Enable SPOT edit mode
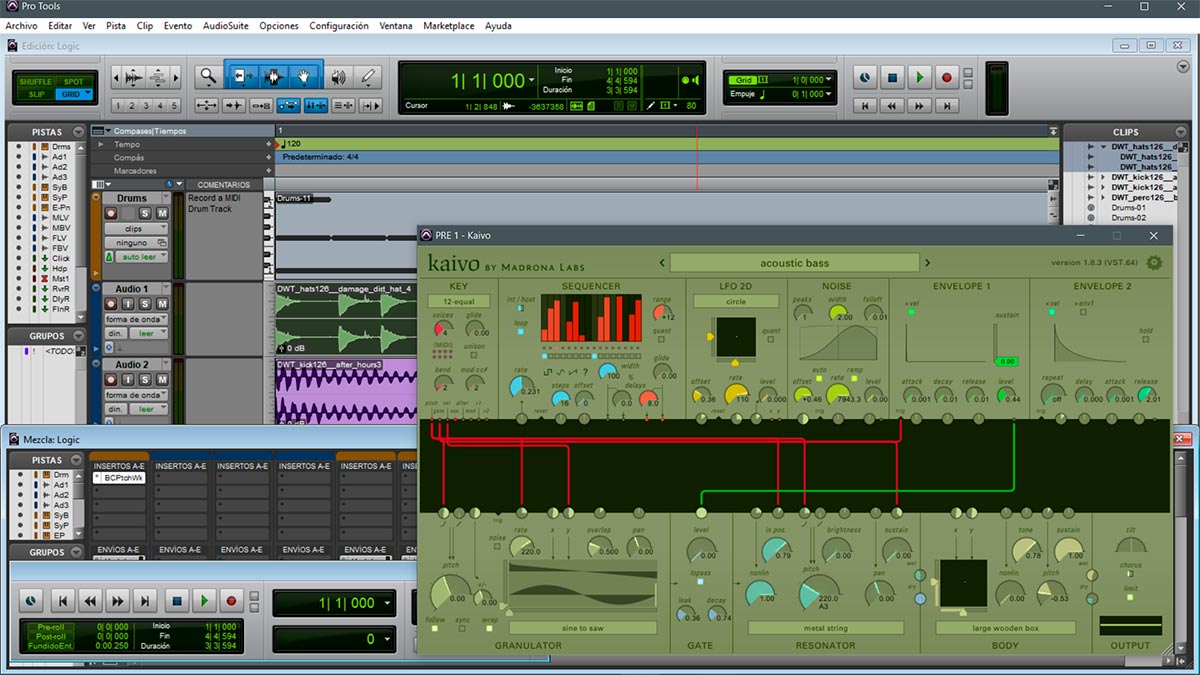This screenshot has height=675, width=1200. (x=74, y=82)
